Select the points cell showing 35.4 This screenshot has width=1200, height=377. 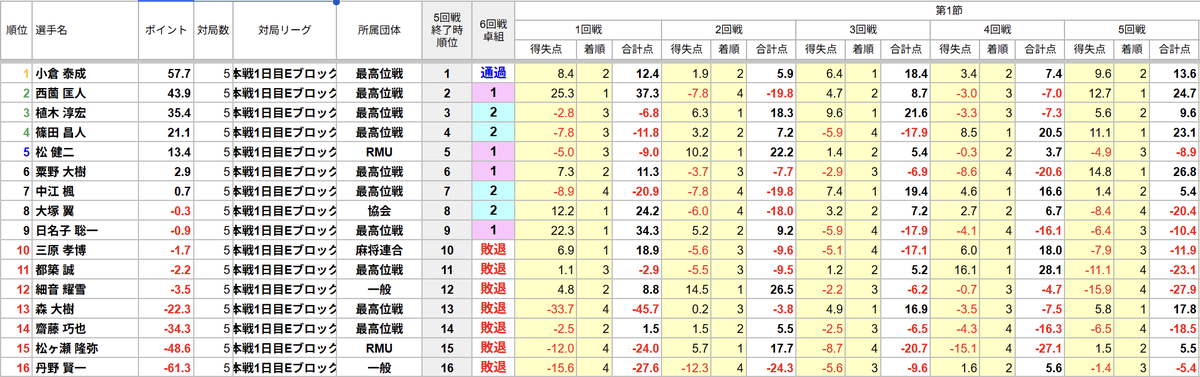point(165,113)
